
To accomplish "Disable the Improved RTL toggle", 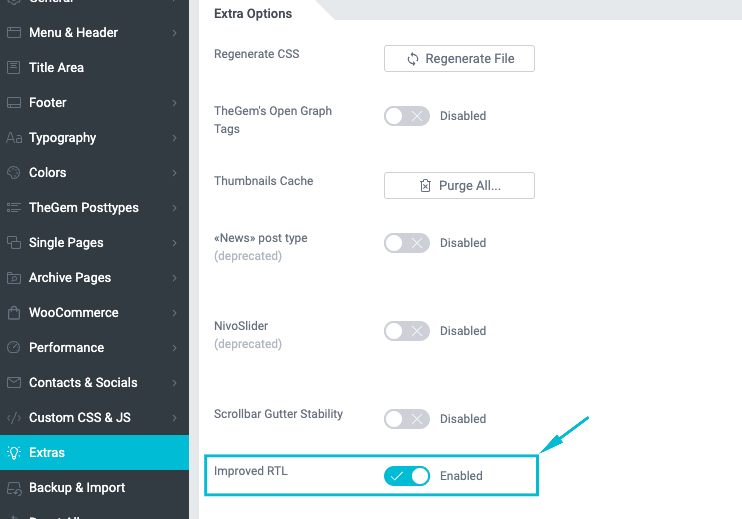I will (x=407, y=476).
